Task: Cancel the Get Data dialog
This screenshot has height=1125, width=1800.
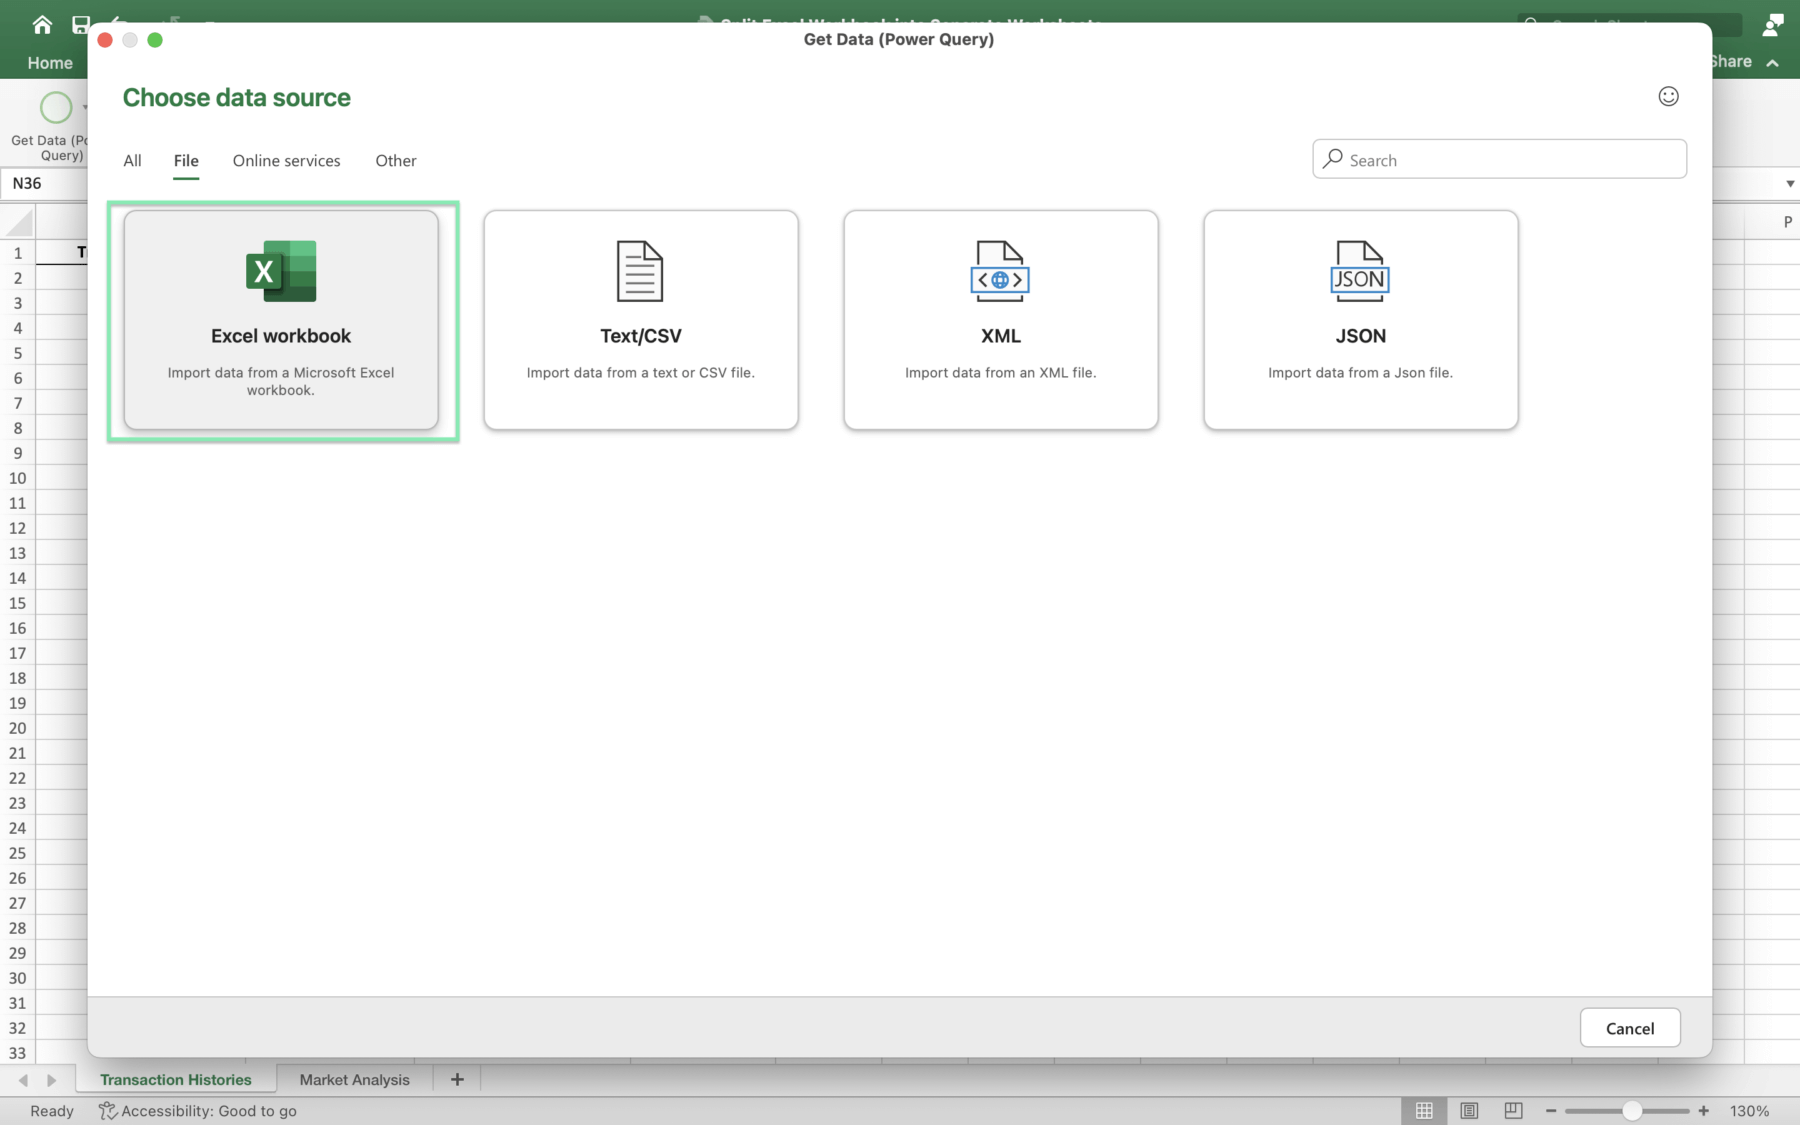Action: coord(1630,1028)
